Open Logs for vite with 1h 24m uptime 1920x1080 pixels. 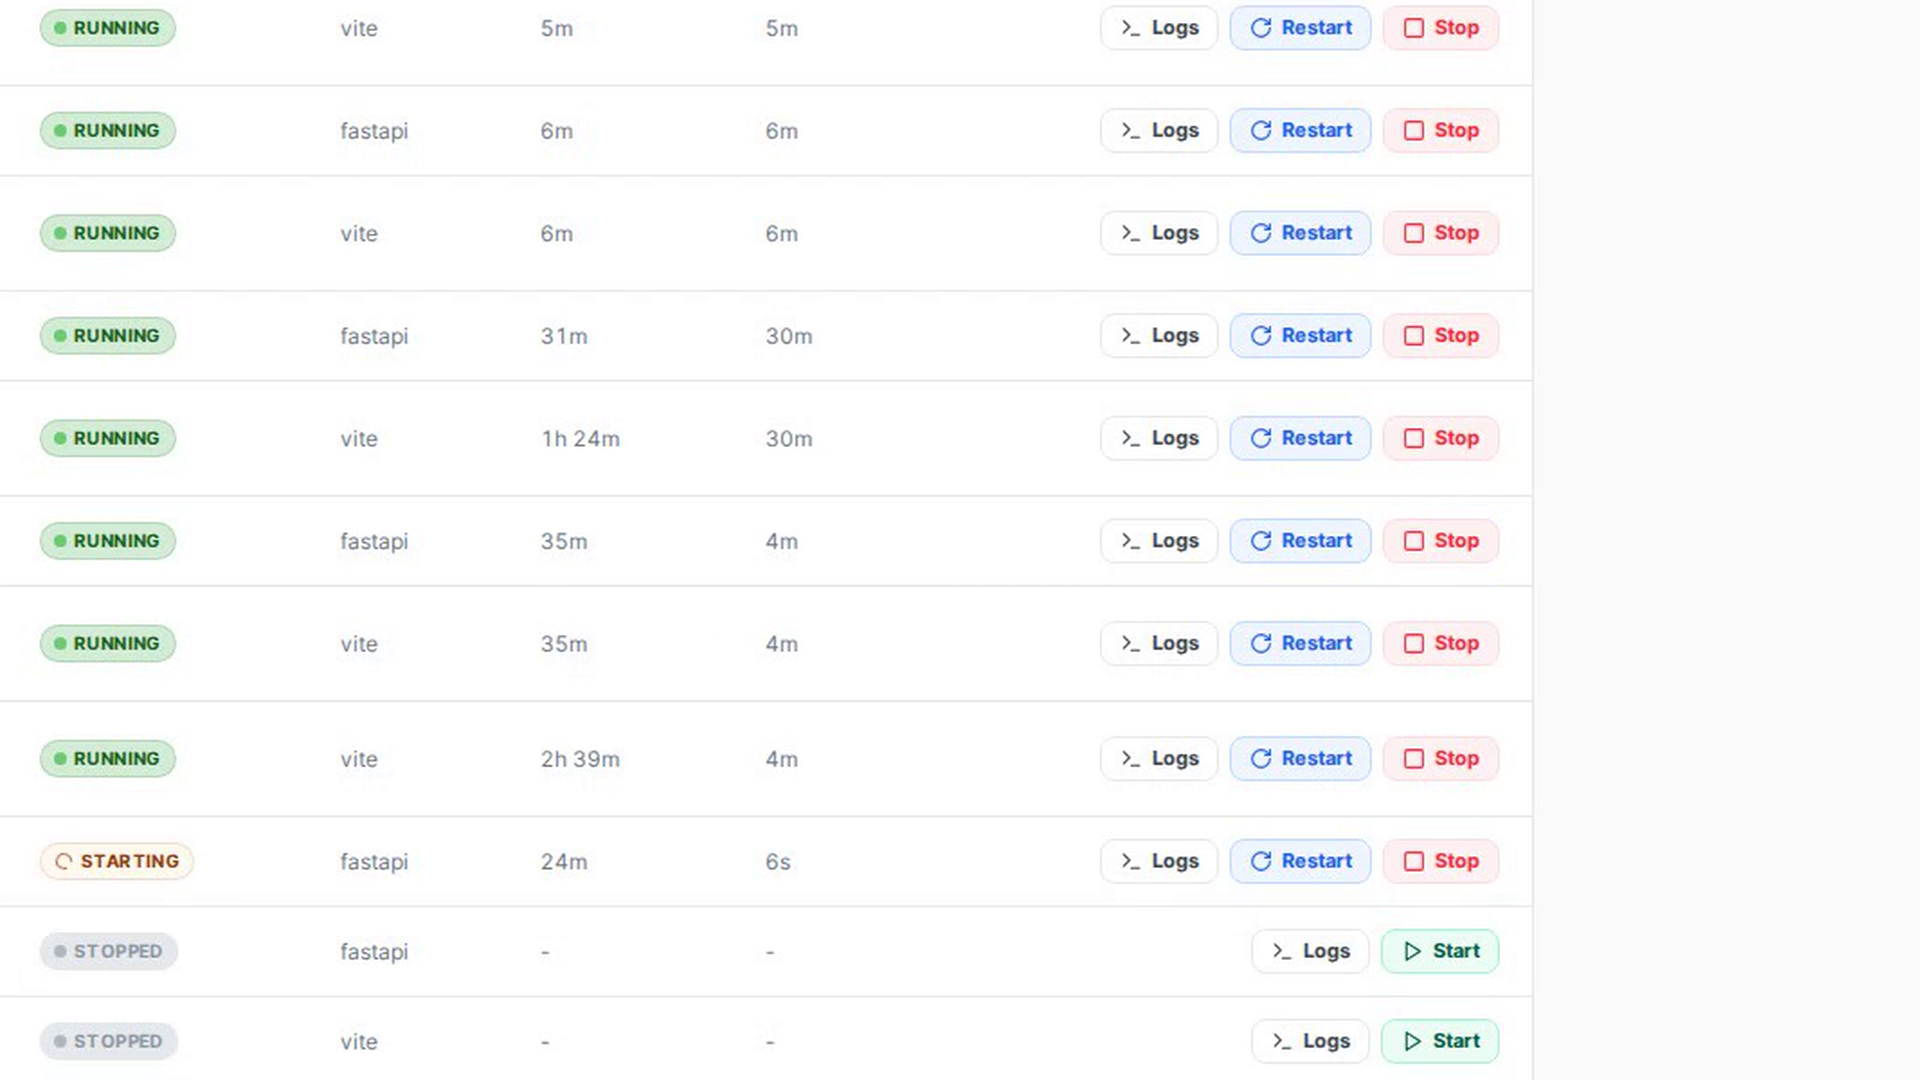(1159, 438)
